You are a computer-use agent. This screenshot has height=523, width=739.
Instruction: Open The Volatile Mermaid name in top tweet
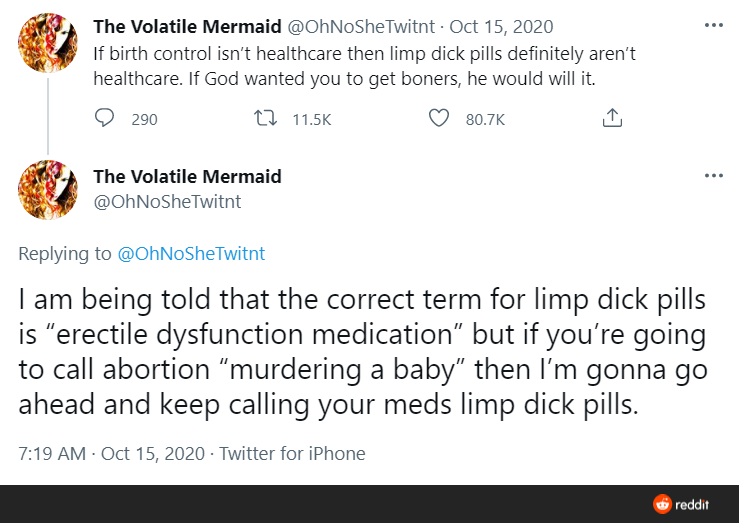(187, 23)
